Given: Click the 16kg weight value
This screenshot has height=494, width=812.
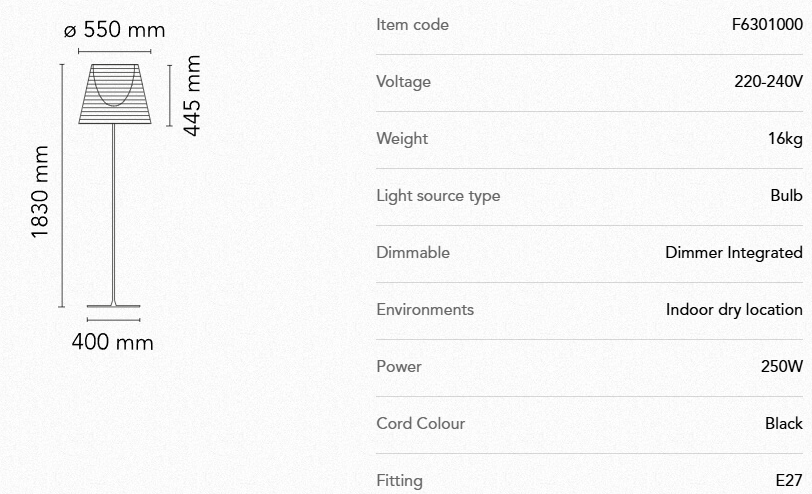Looking at the screenshot, I should coord(785,138).
